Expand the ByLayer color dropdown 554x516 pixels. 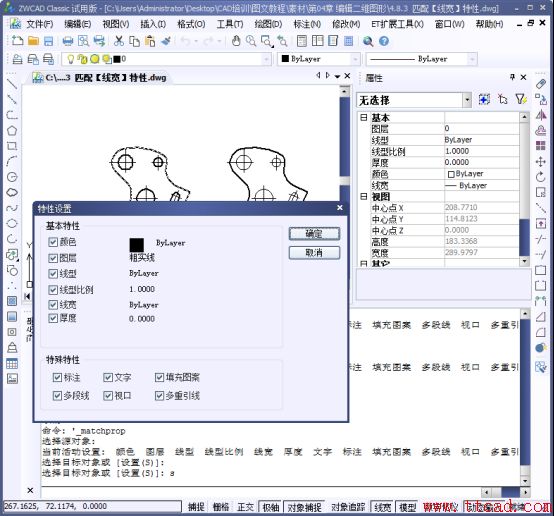coord(319,59)
